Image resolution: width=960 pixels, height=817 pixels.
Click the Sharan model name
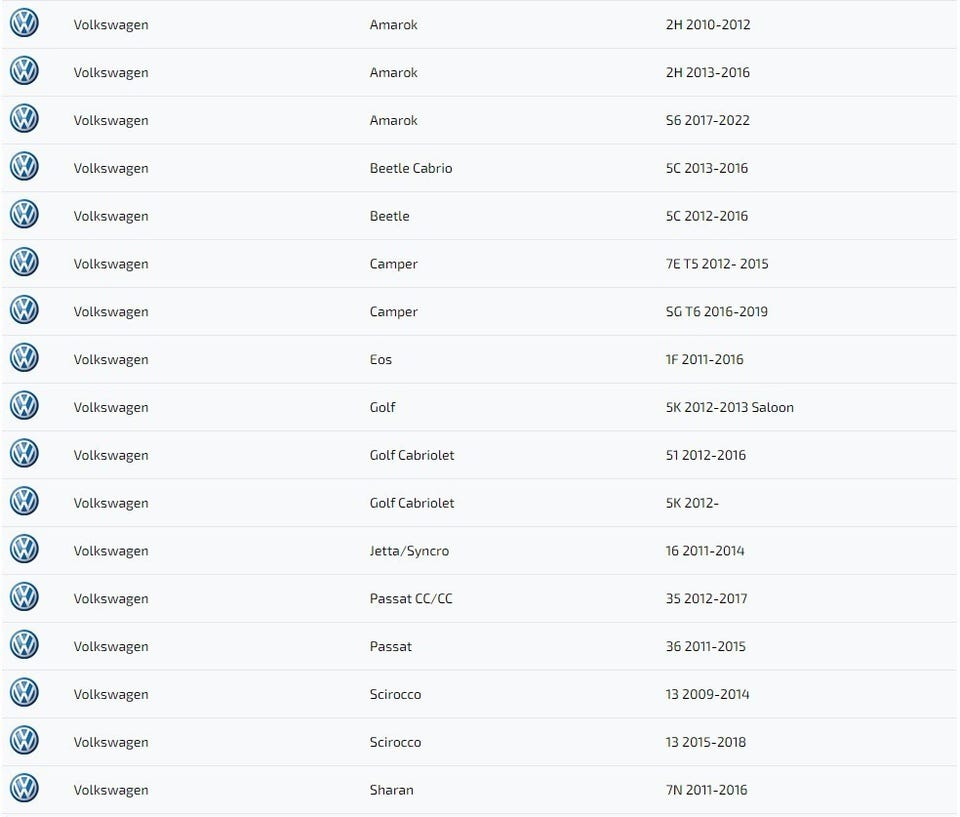pos(391,790)
